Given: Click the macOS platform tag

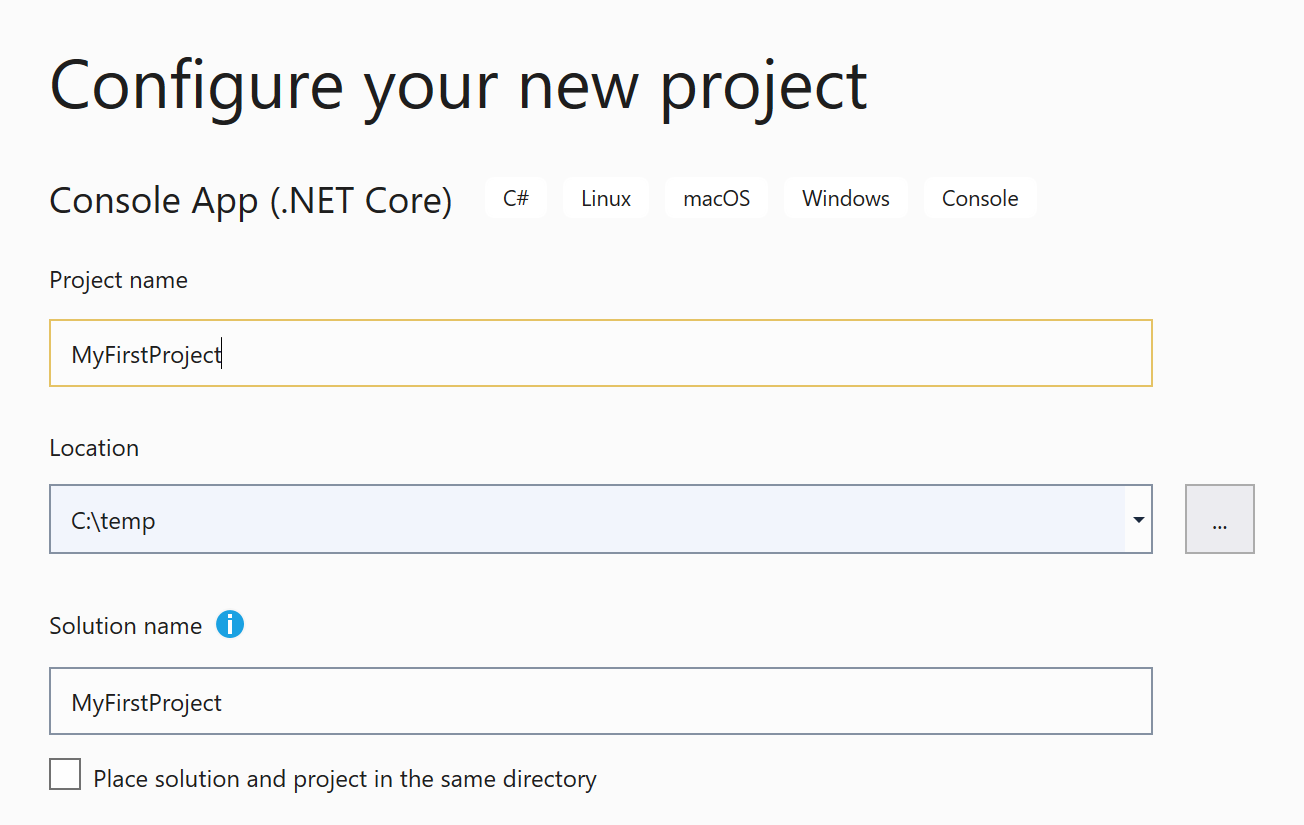Looking at the screenshot, I should point(716,198).
